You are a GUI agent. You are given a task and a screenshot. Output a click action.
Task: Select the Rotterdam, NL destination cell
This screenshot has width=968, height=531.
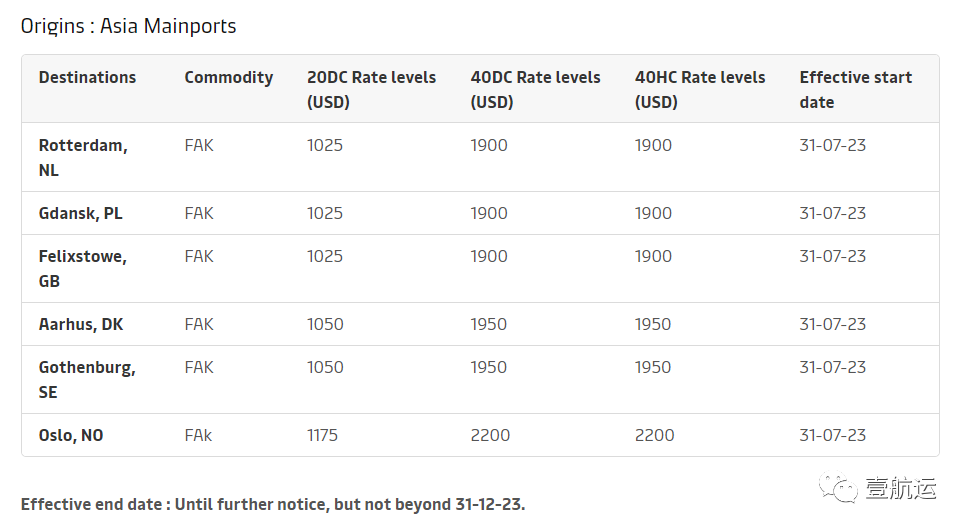pos(83,157)
